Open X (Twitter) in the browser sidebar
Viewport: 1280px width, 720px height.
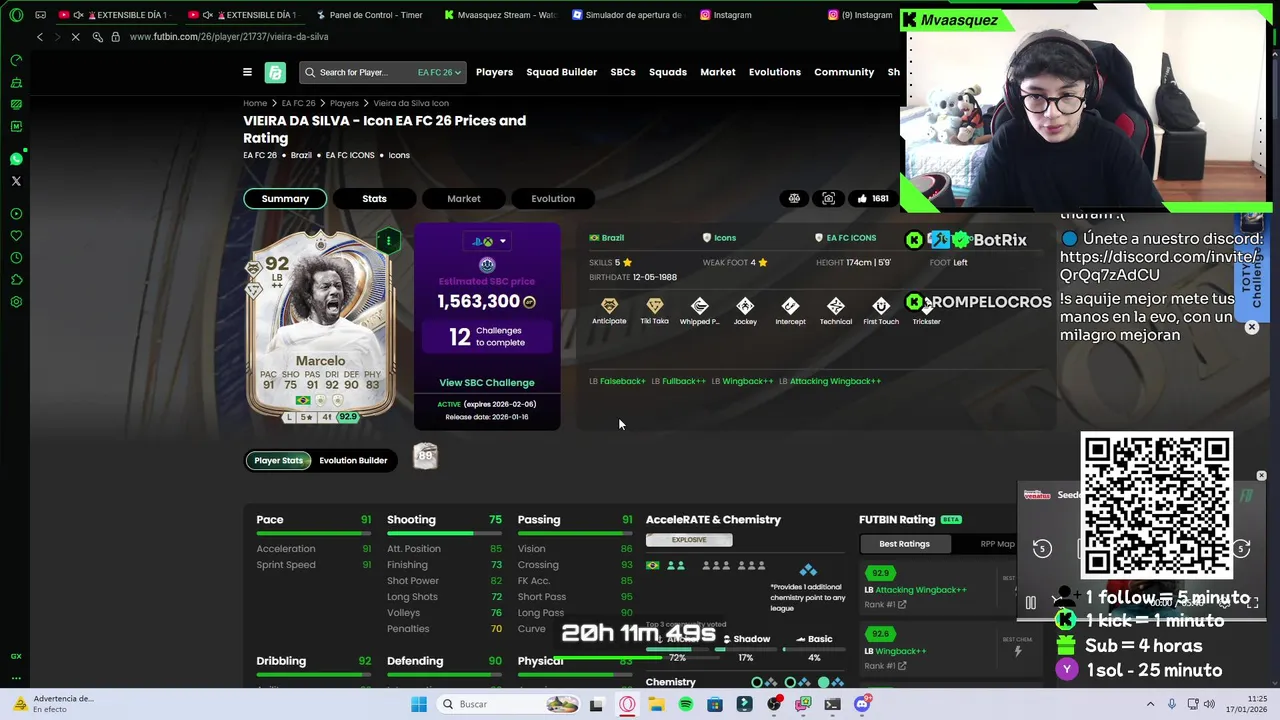coord(16,181)
